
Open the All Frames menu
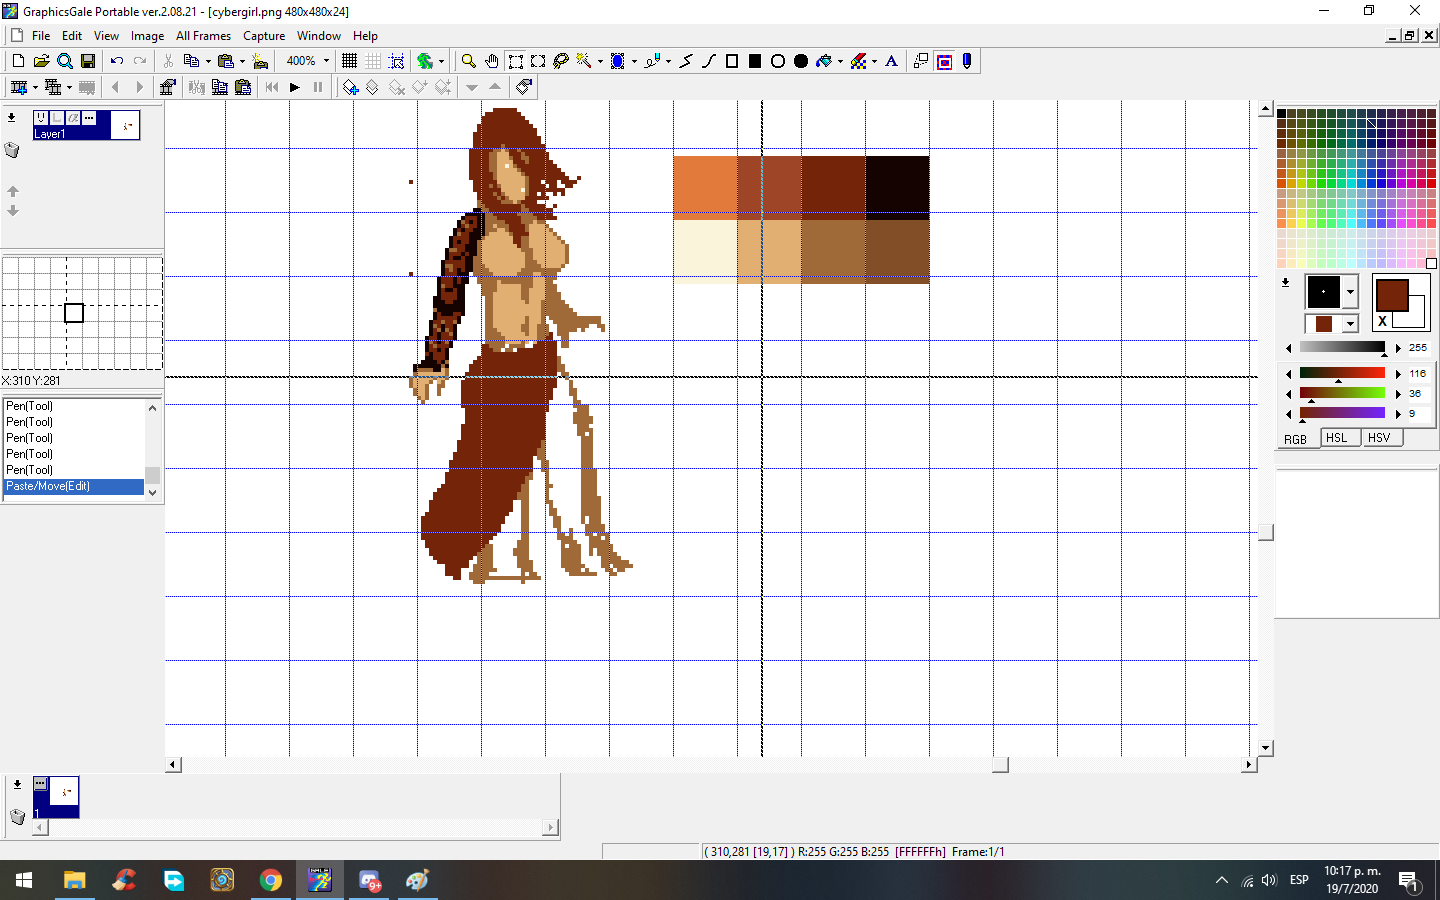[203, 35]
